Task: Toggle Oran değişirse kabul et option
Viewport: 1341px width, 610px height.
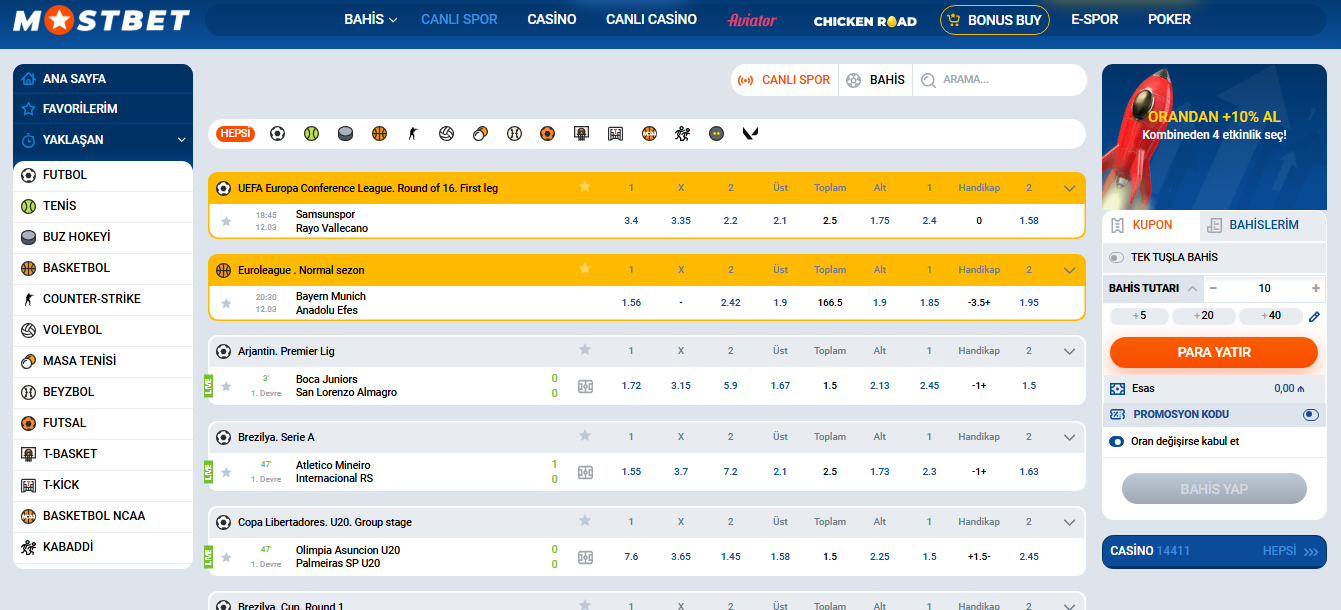Action: (1117, 442)
